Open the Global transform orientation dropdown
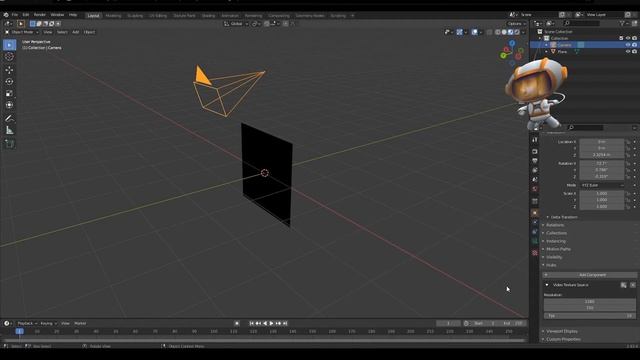The height and width of the screenshot is (360, 640). (236, 24)
